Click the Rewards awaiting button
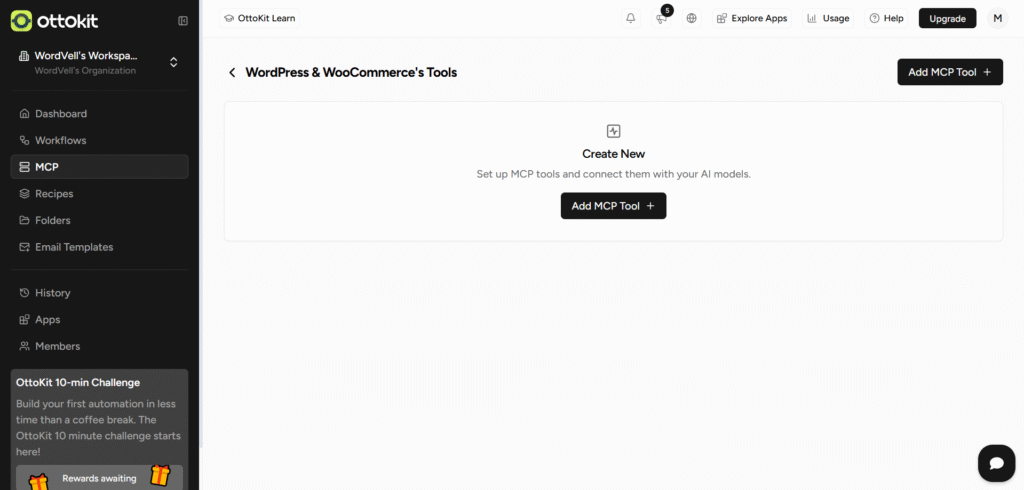Viewport: 1024px width, 490px height. point(99,478)
